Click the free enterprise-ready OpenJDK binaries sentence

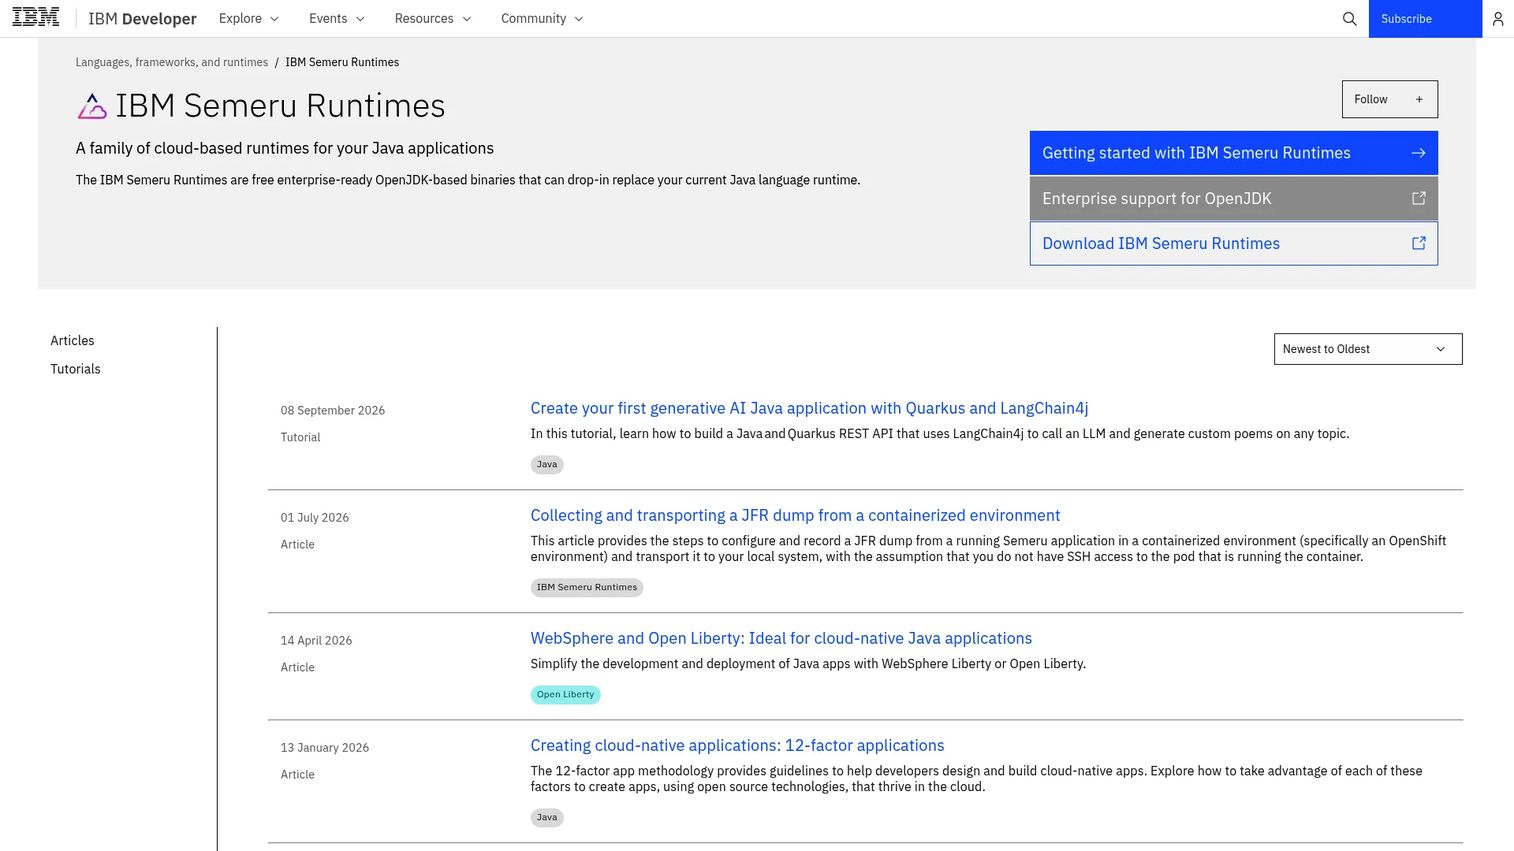(x=468, y=180)
